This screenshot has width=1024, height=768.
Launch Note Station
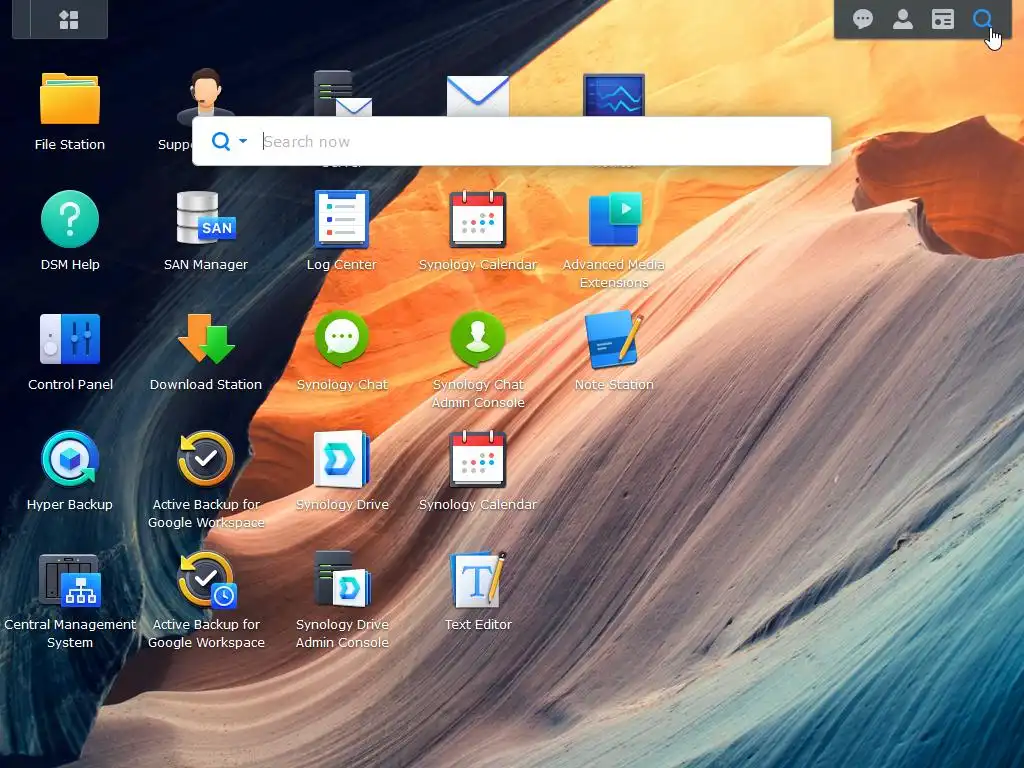[614, 340]
